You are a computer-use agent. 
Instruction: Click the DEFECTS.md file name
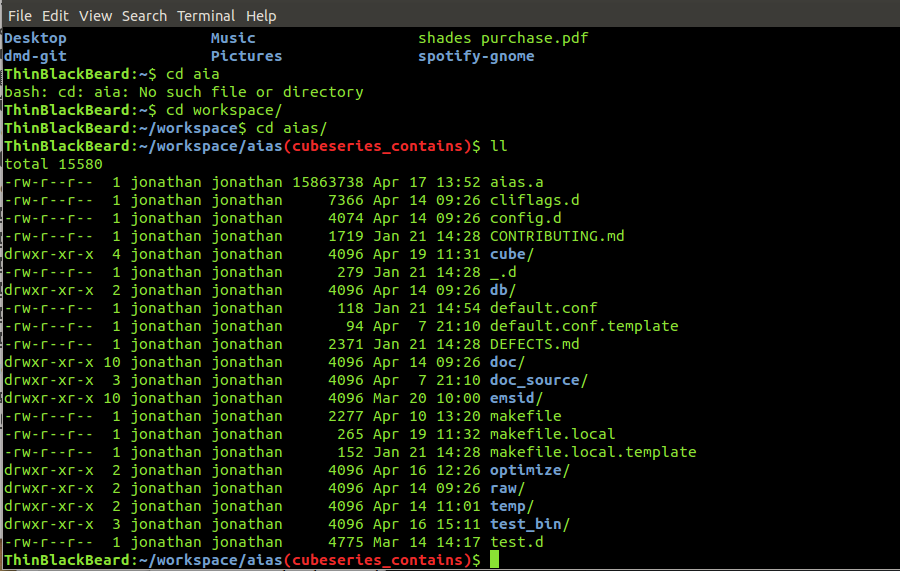click(534, 344)
